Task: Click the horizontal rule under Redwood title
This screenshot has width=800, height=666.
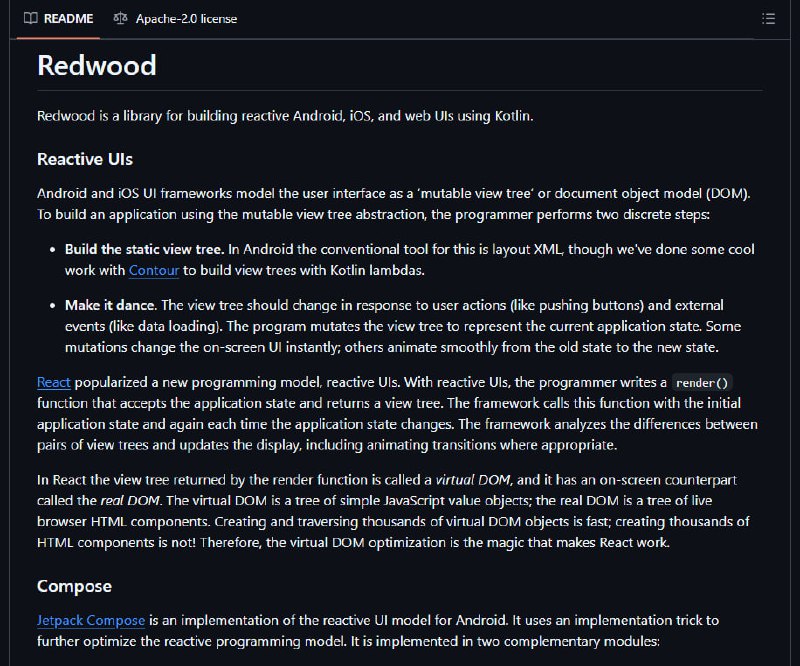Action: [x=400, y=90]
